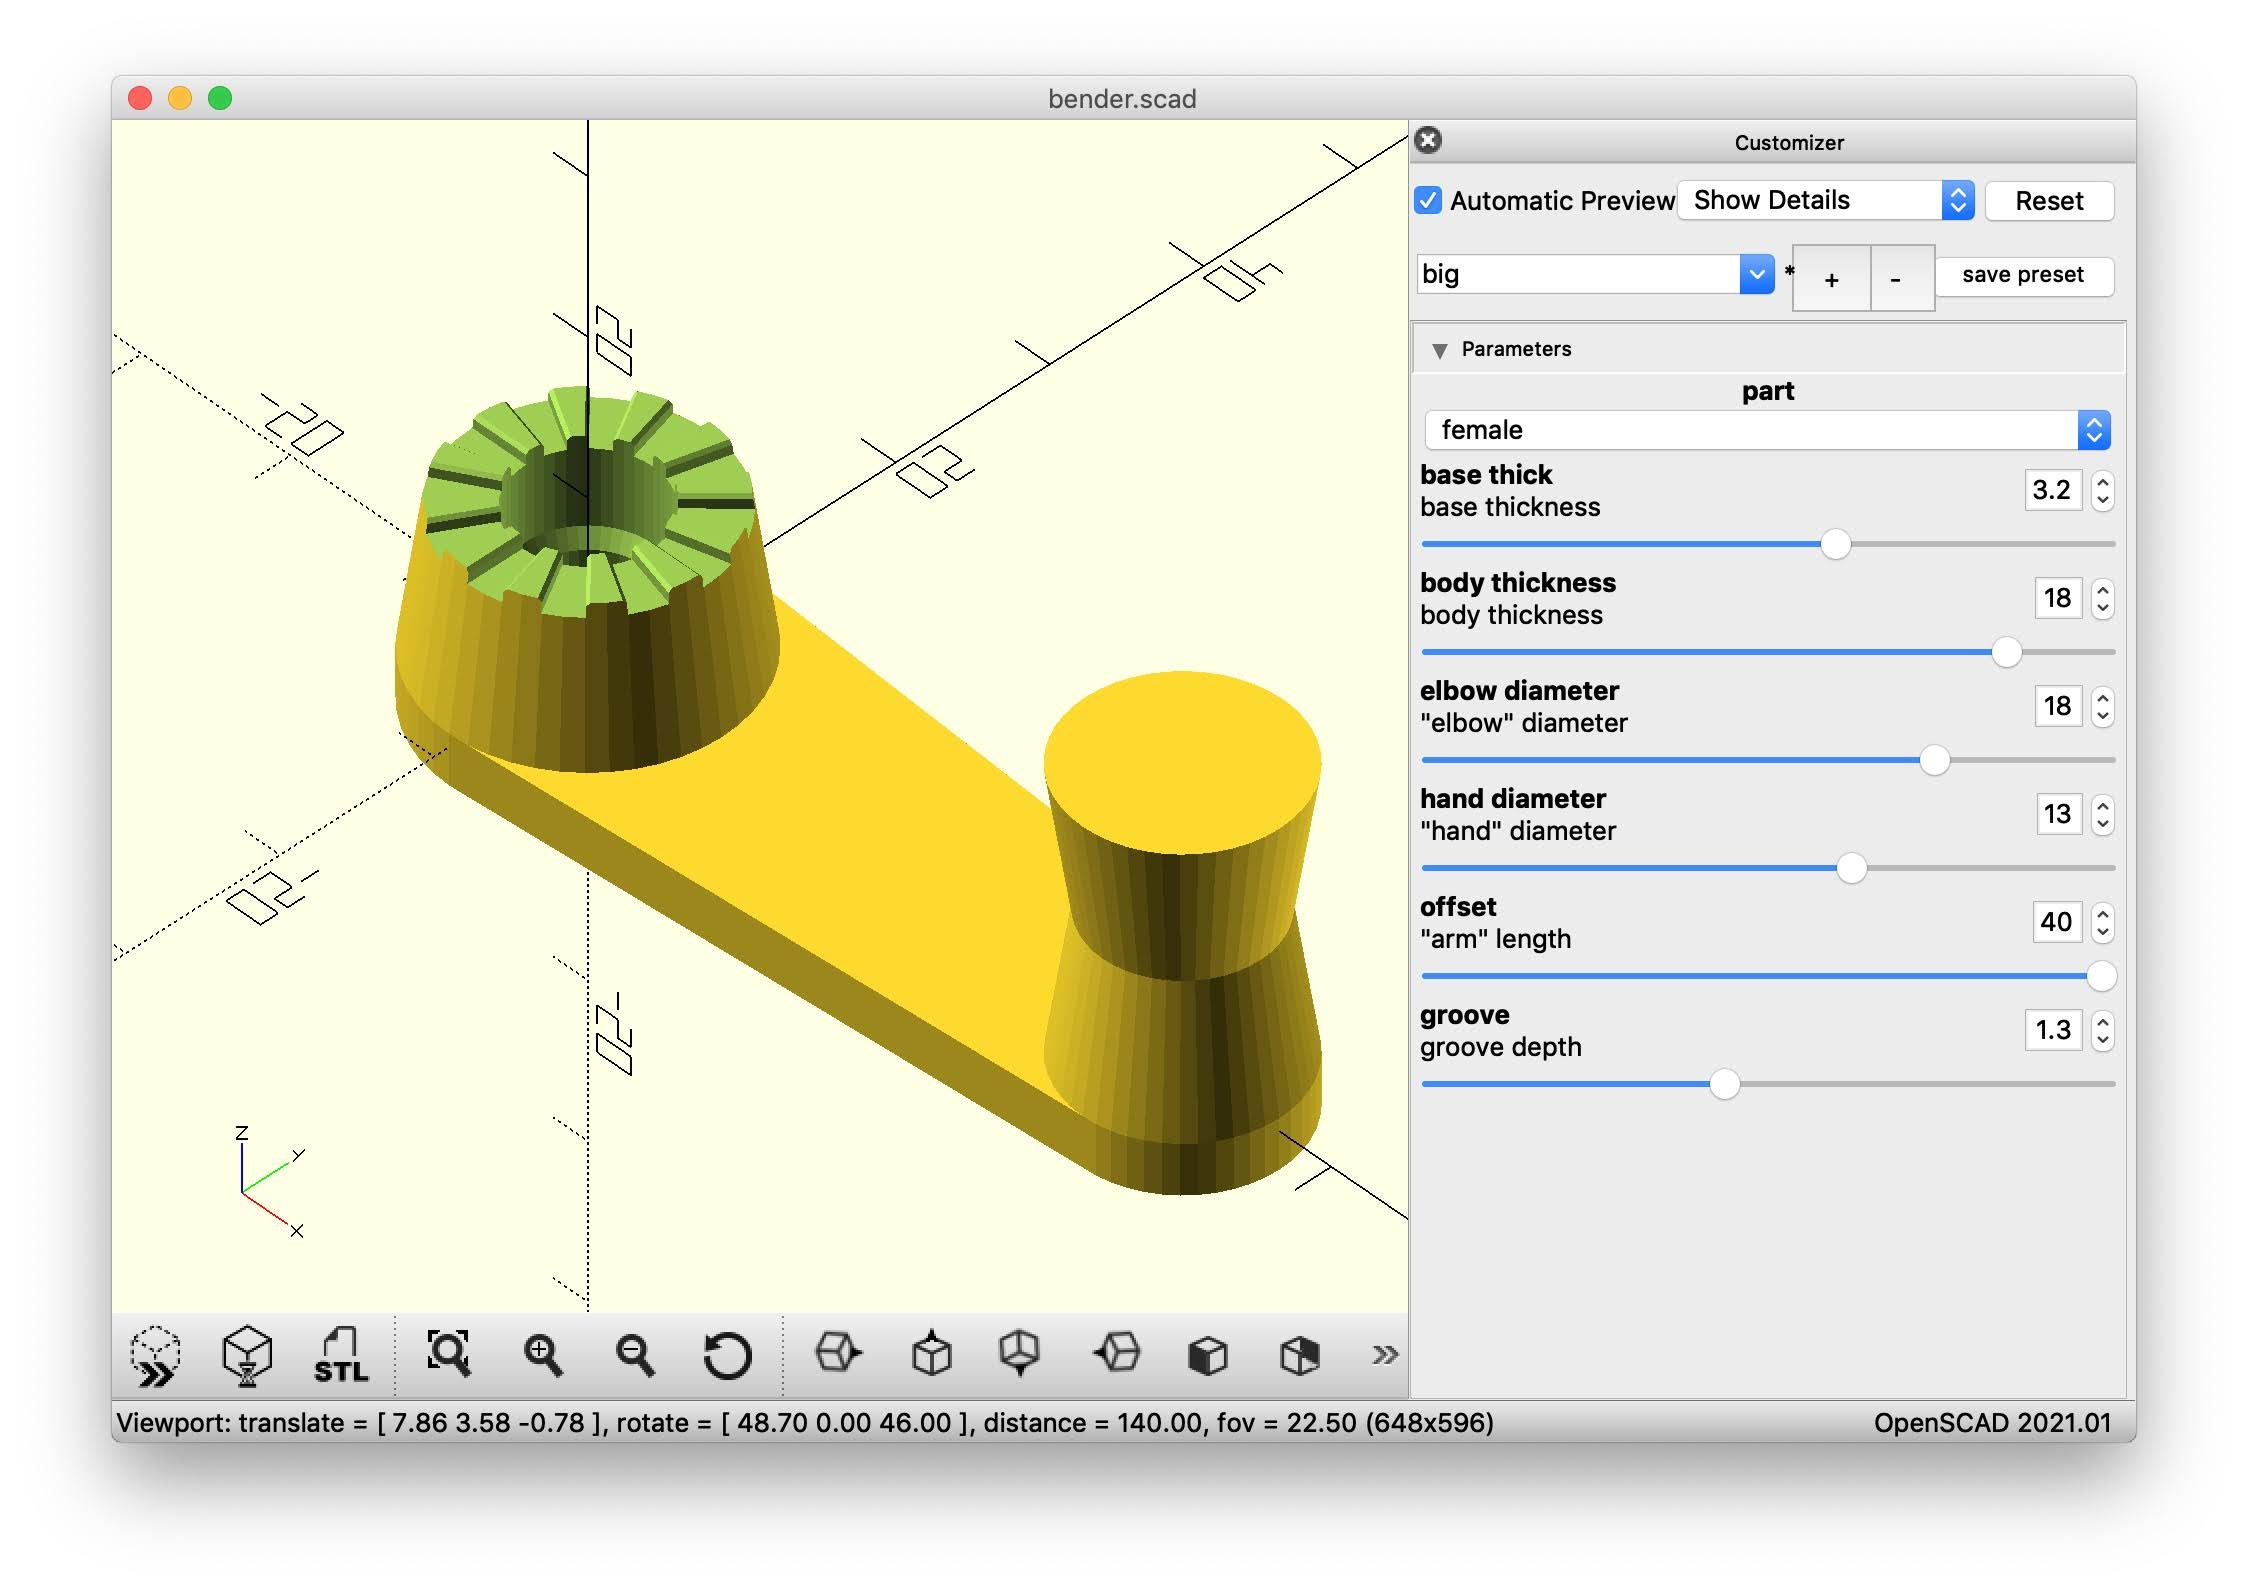This screenshot has width=2248, height=1590.
Task: Click the View All magnifier icon
Action: [448, 1355]
